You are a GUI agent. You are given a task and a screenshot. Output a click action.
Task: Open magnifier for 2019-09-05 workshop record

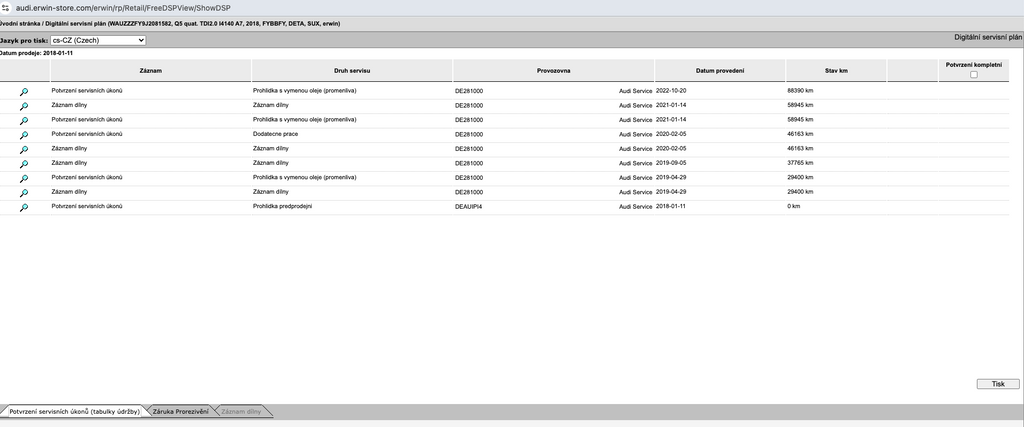coord(23,163)
